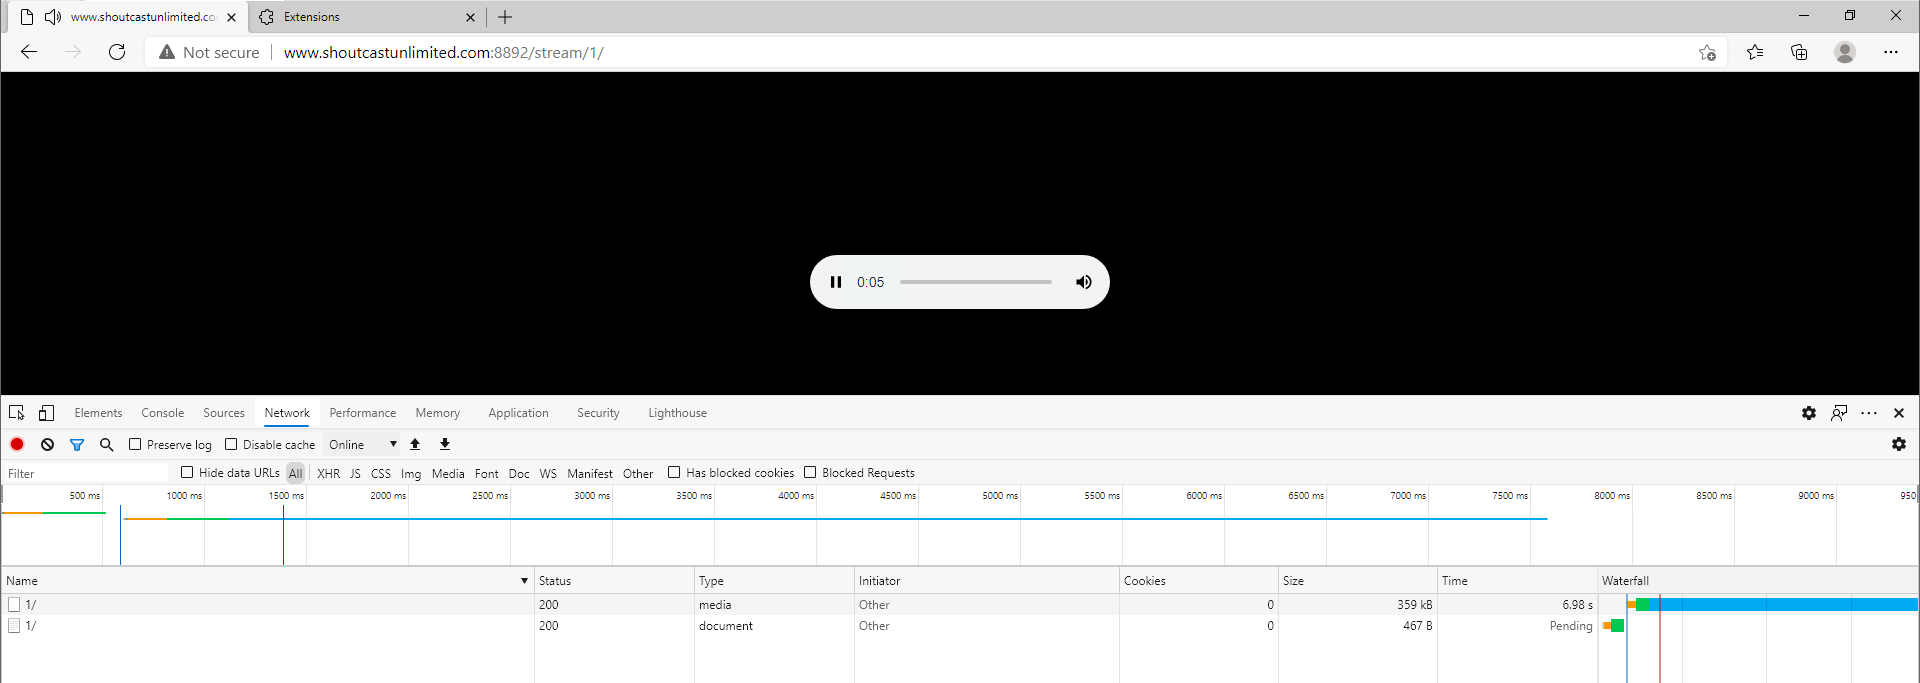1920x683 pixels.
Task: Open the Application panel
Action: 518,413
